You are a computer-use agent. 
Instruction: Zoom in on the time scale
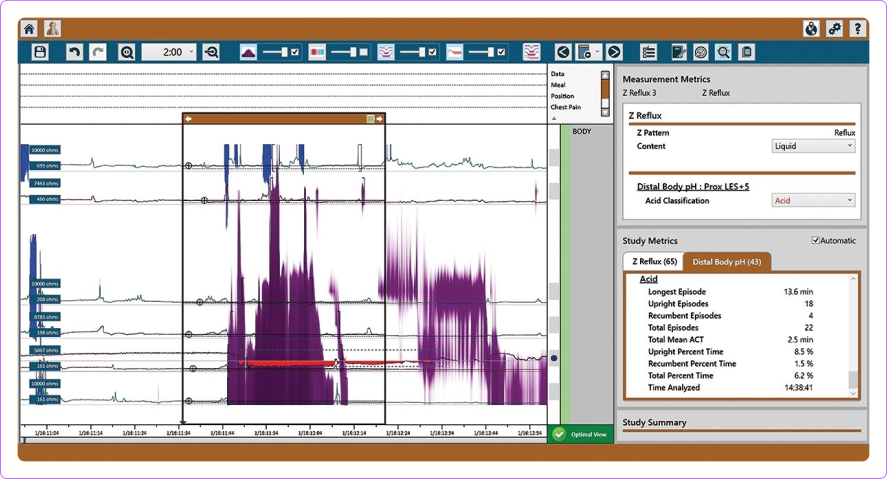click(x=126, y=52)
